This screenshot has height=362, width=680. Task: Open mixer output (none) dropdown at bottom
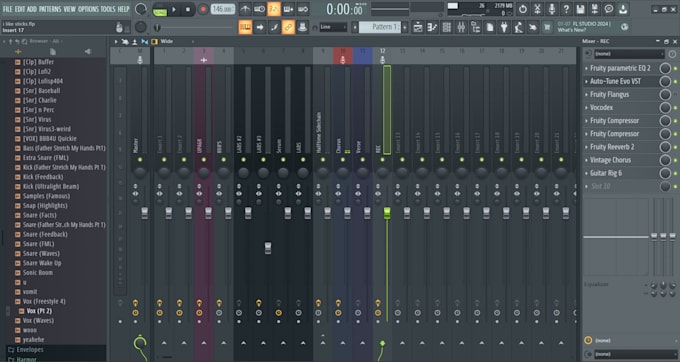(635, 354)
